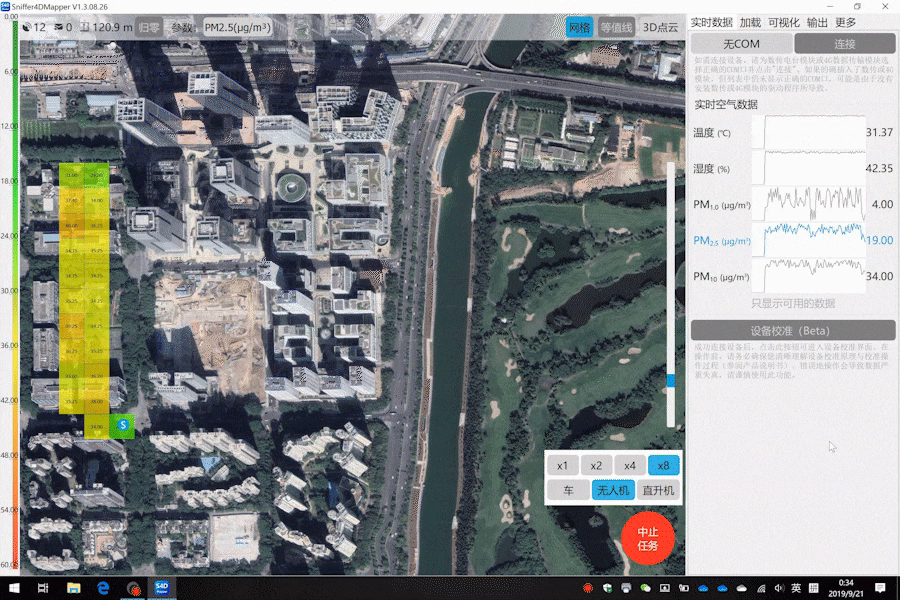Viewport: 900px width, 600px height.
Task: Click the 实时空气数据 section heading
Action: click(x=726, y=104)
